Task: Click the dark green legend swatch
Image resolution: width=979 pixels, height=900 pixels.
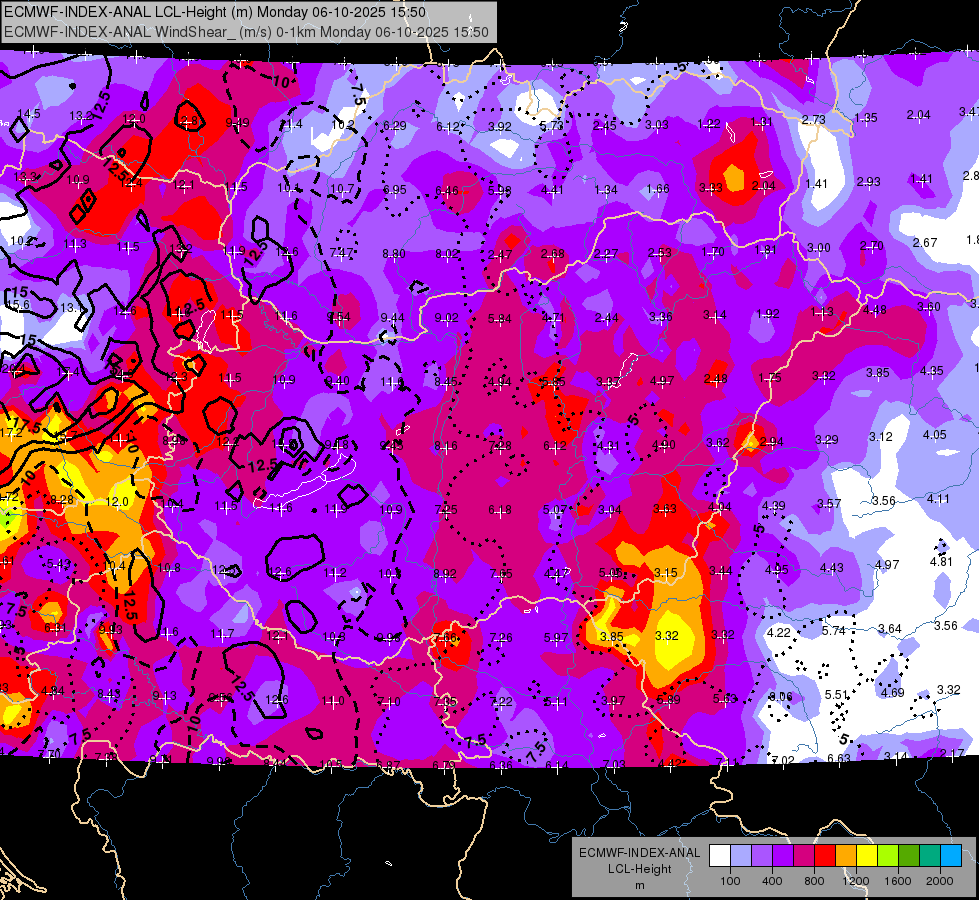Action: coord(908,856)
